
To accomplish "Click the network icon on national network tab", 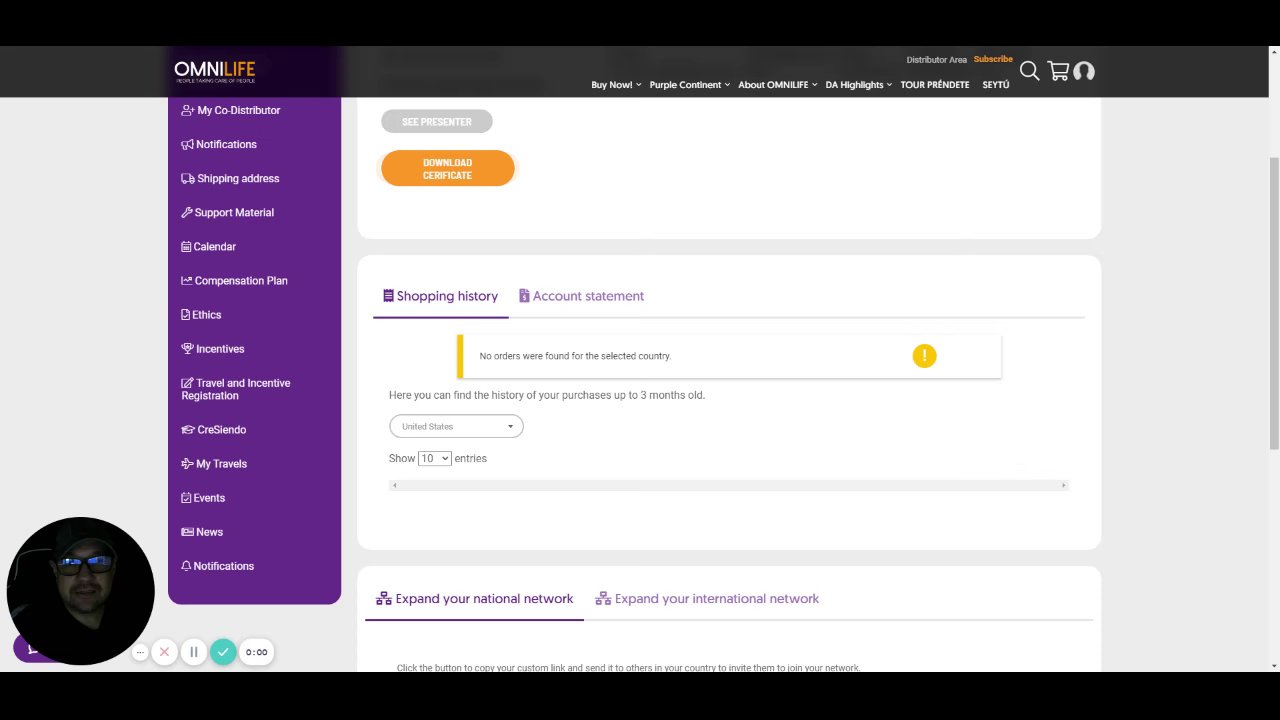I will coord(384,598).
